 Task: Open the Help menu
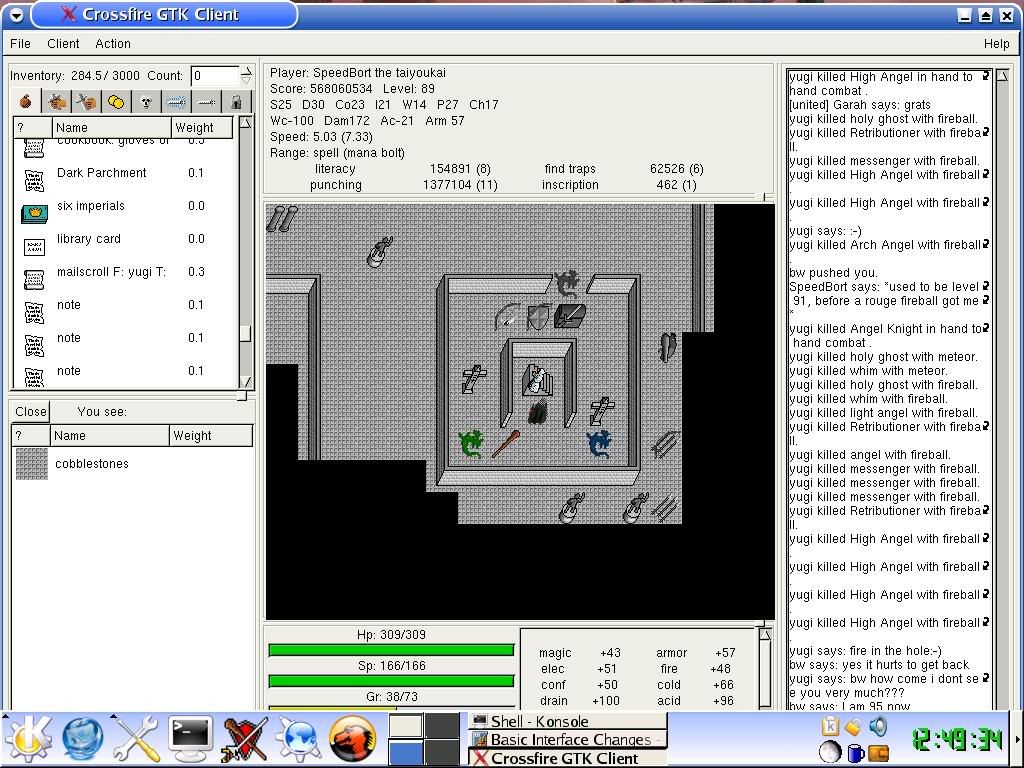pyautogui.click(x=997, y=44)
